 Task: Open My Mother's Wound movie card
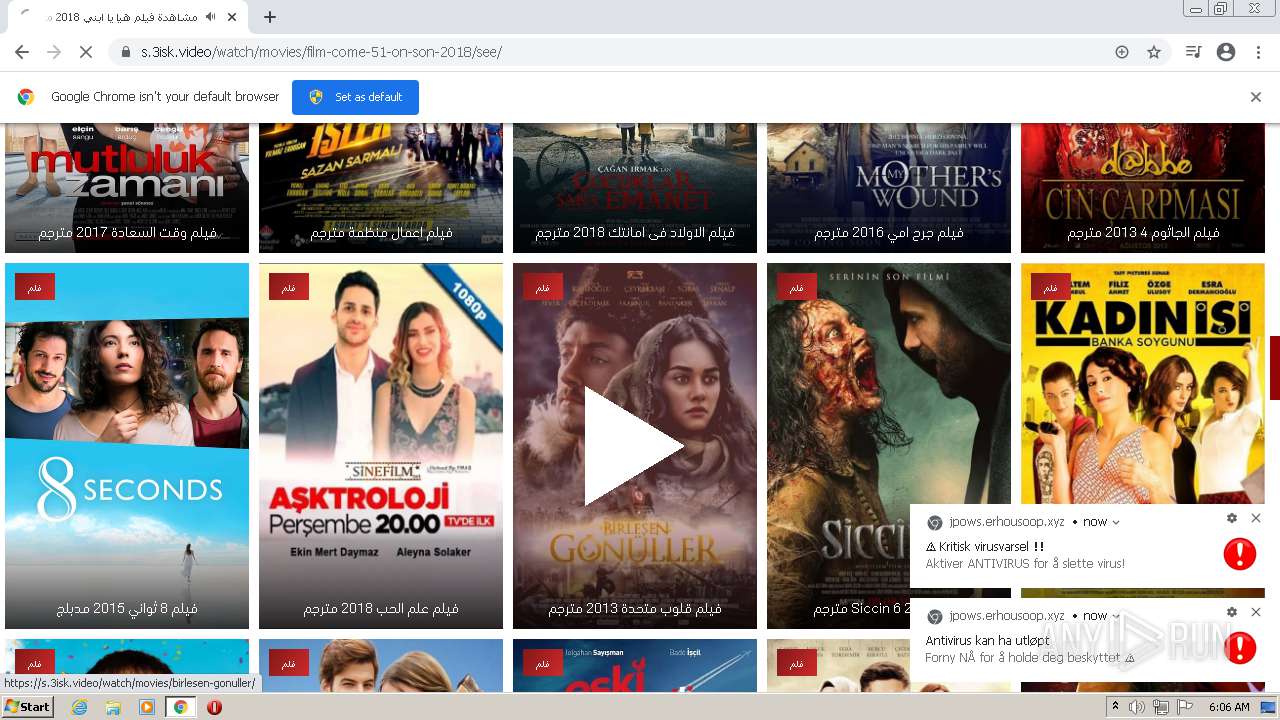point(889,187)
